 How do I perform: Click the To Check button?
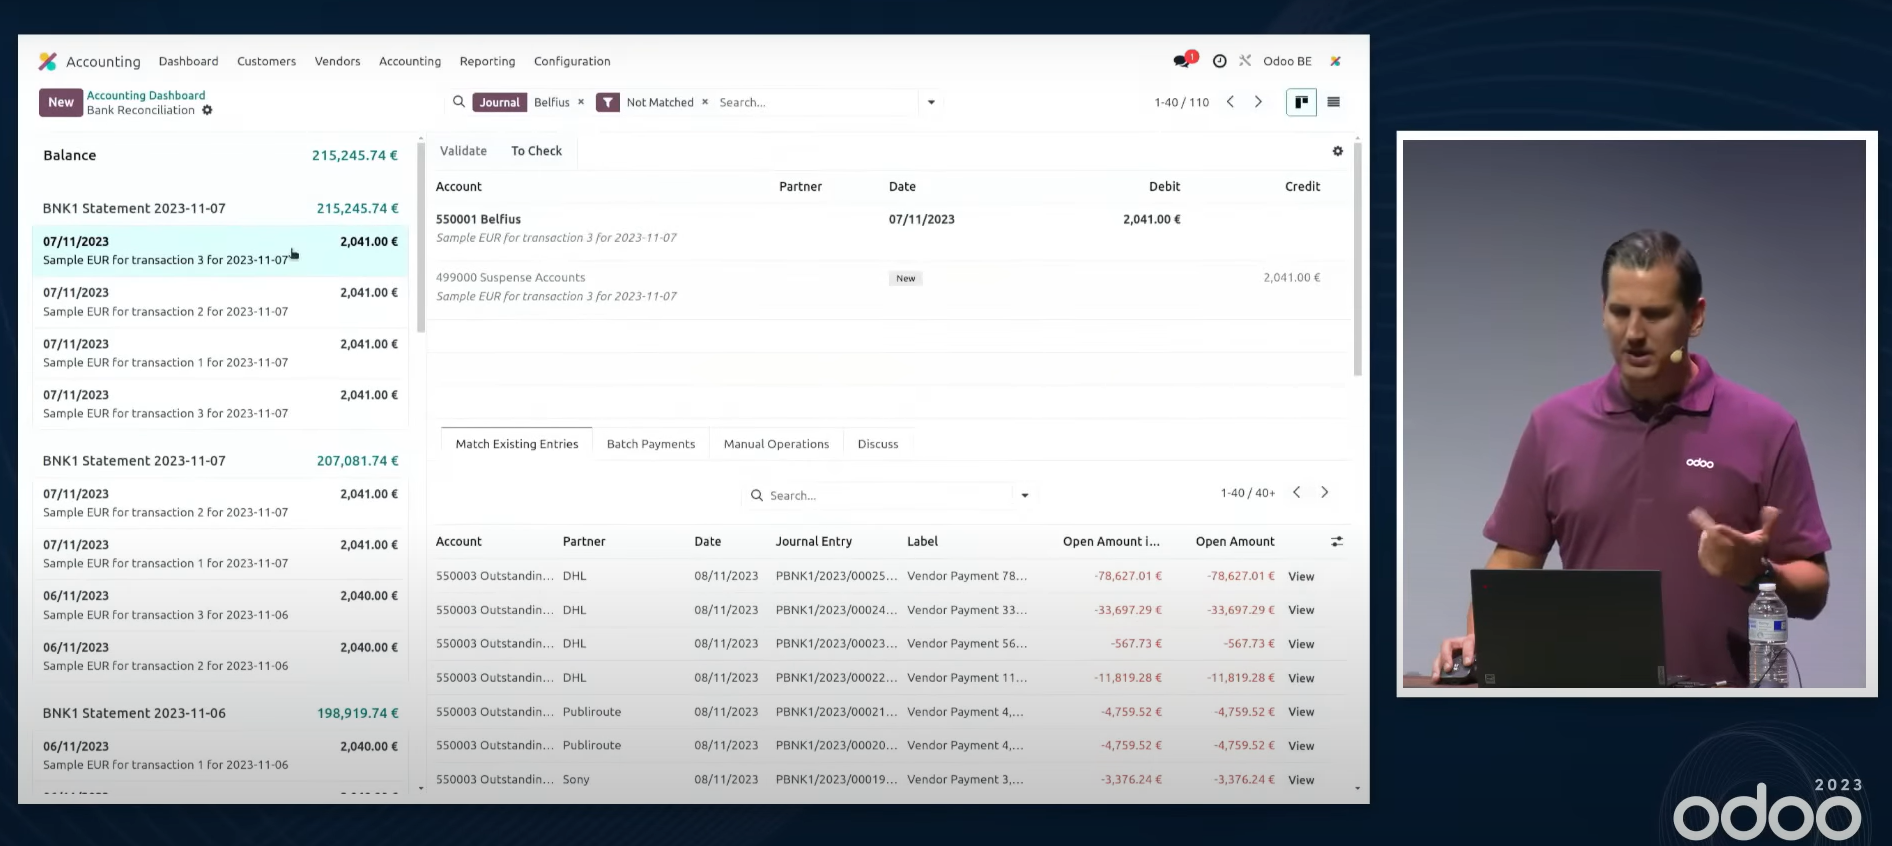click(x=537, y=151)
